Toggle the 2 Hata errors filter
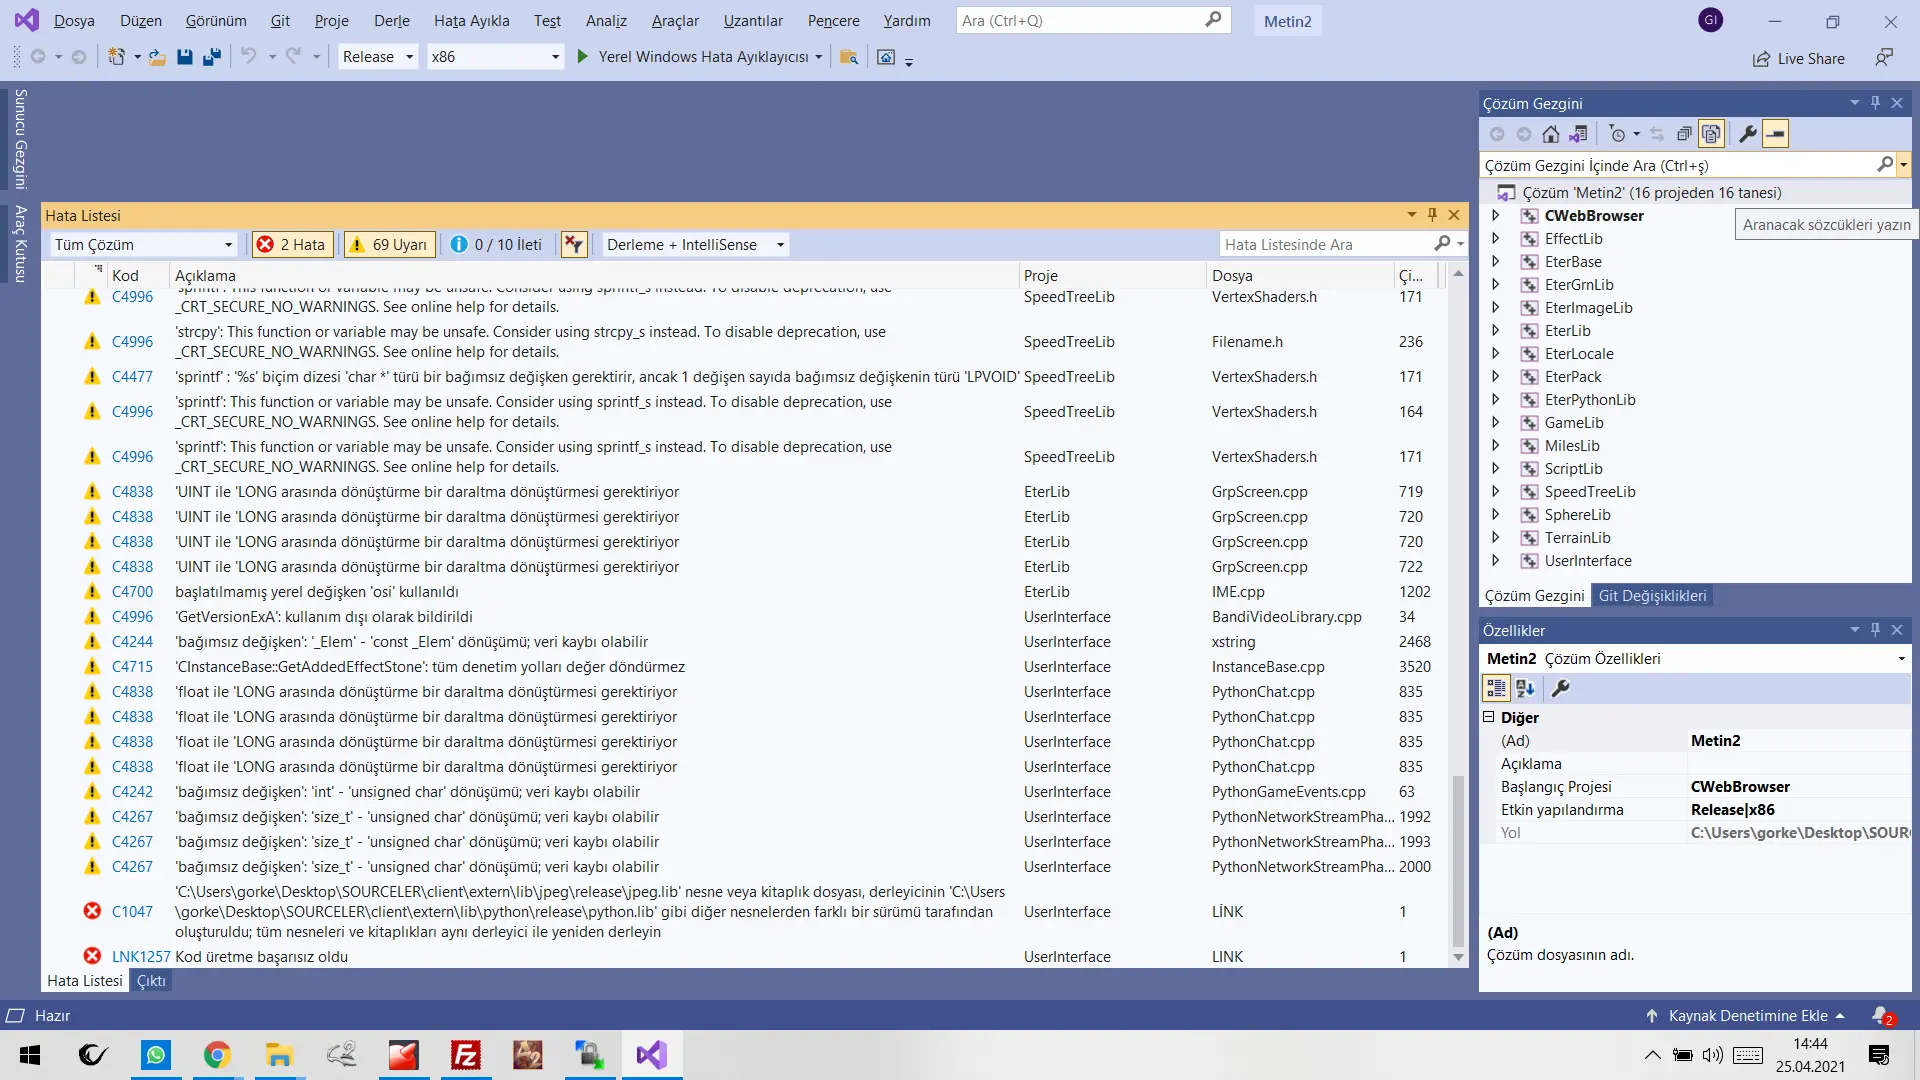This screenshot has width=1920, height=1080. [x=292, y=245]
